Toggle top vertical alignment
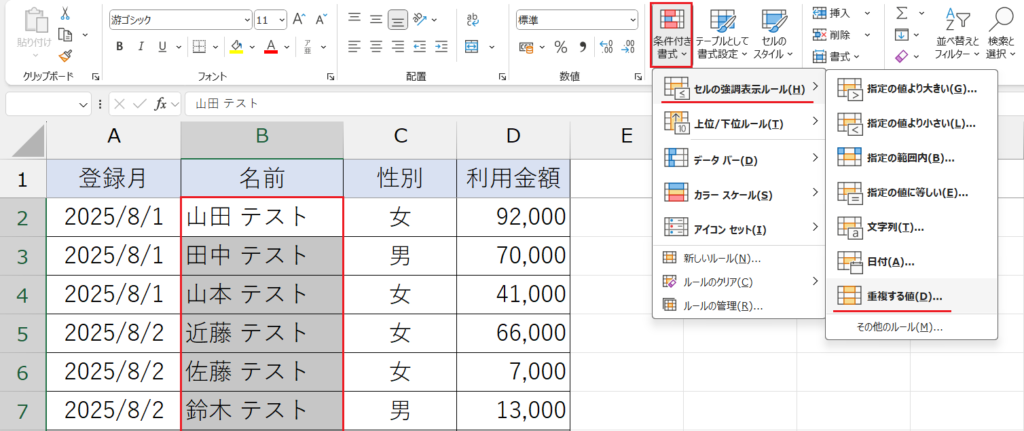 click(x=354, y=20)
